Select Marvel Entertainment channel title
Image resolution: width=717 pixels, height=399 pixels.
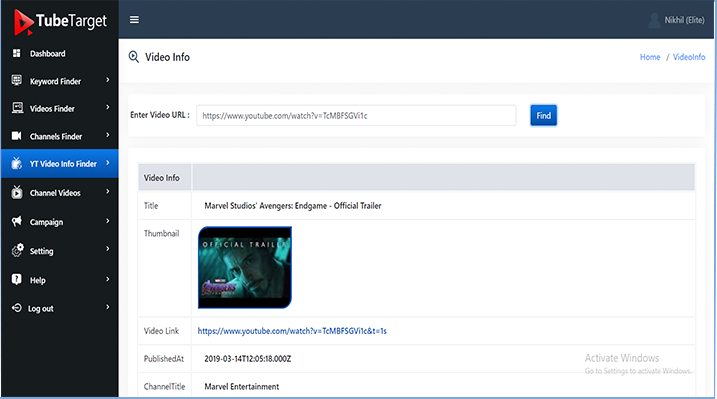[x=241, y=387]
